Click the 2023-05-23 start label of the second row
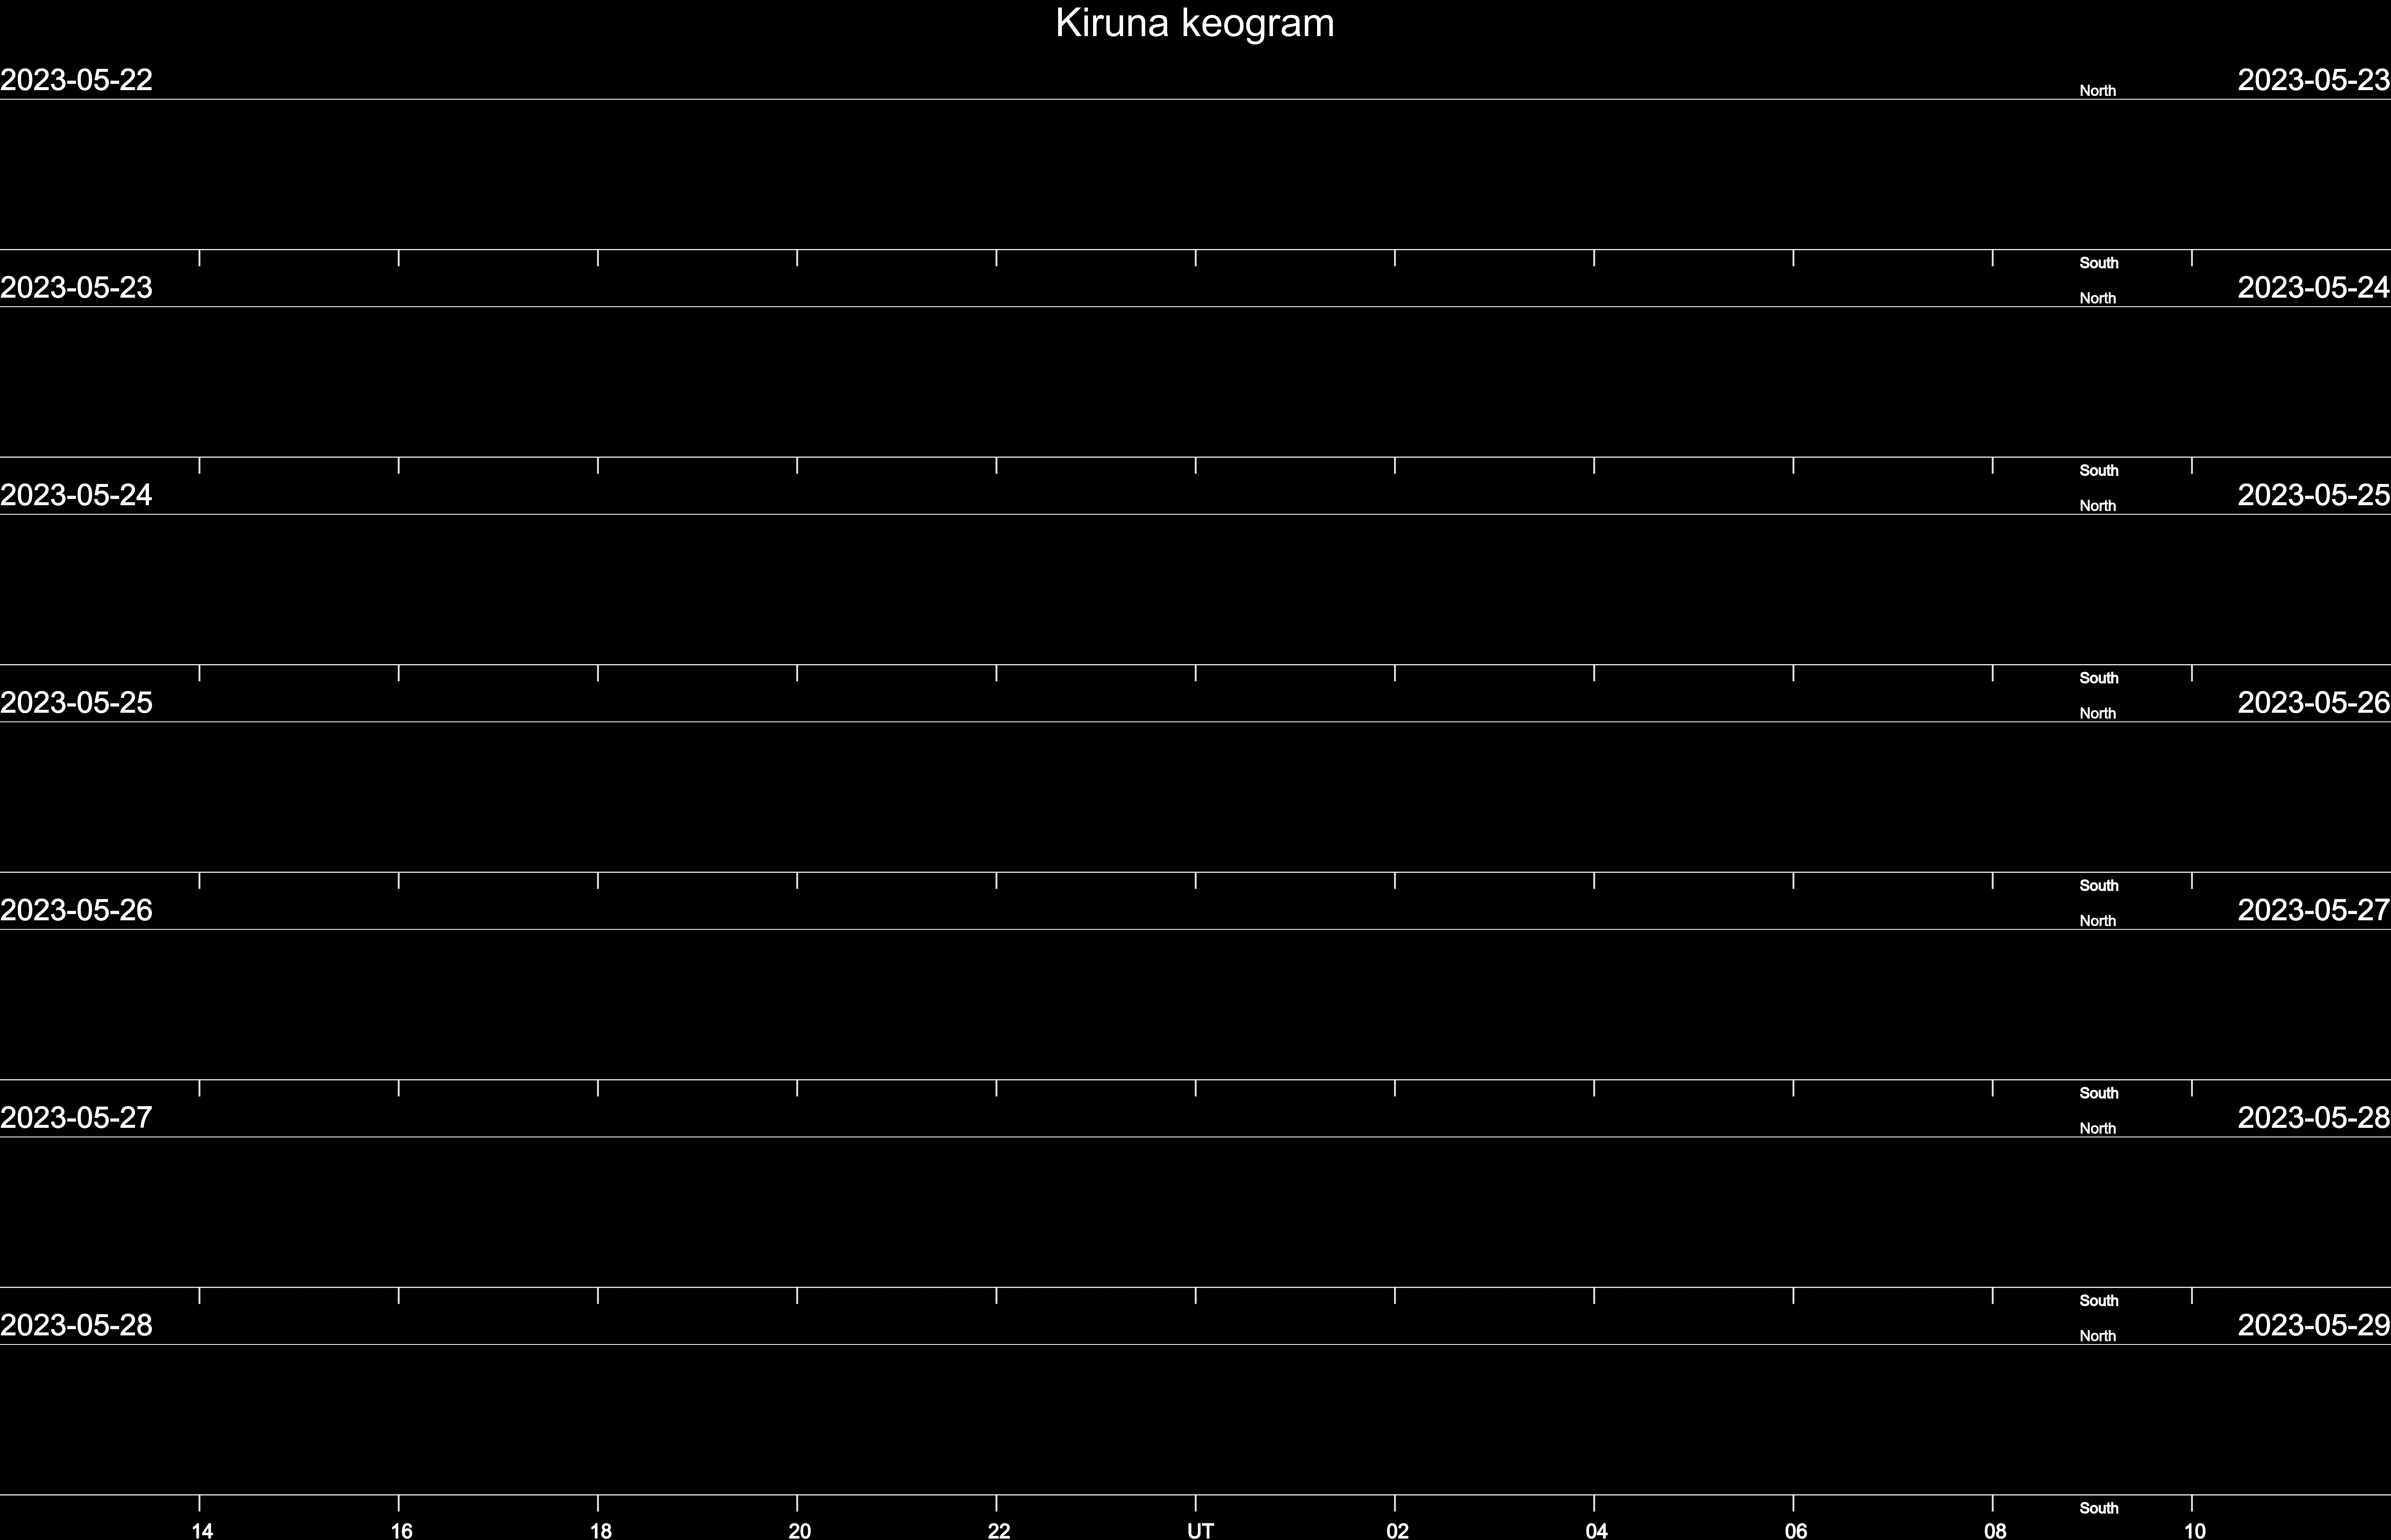The image size is (2391, 1540). pos(76,288)
